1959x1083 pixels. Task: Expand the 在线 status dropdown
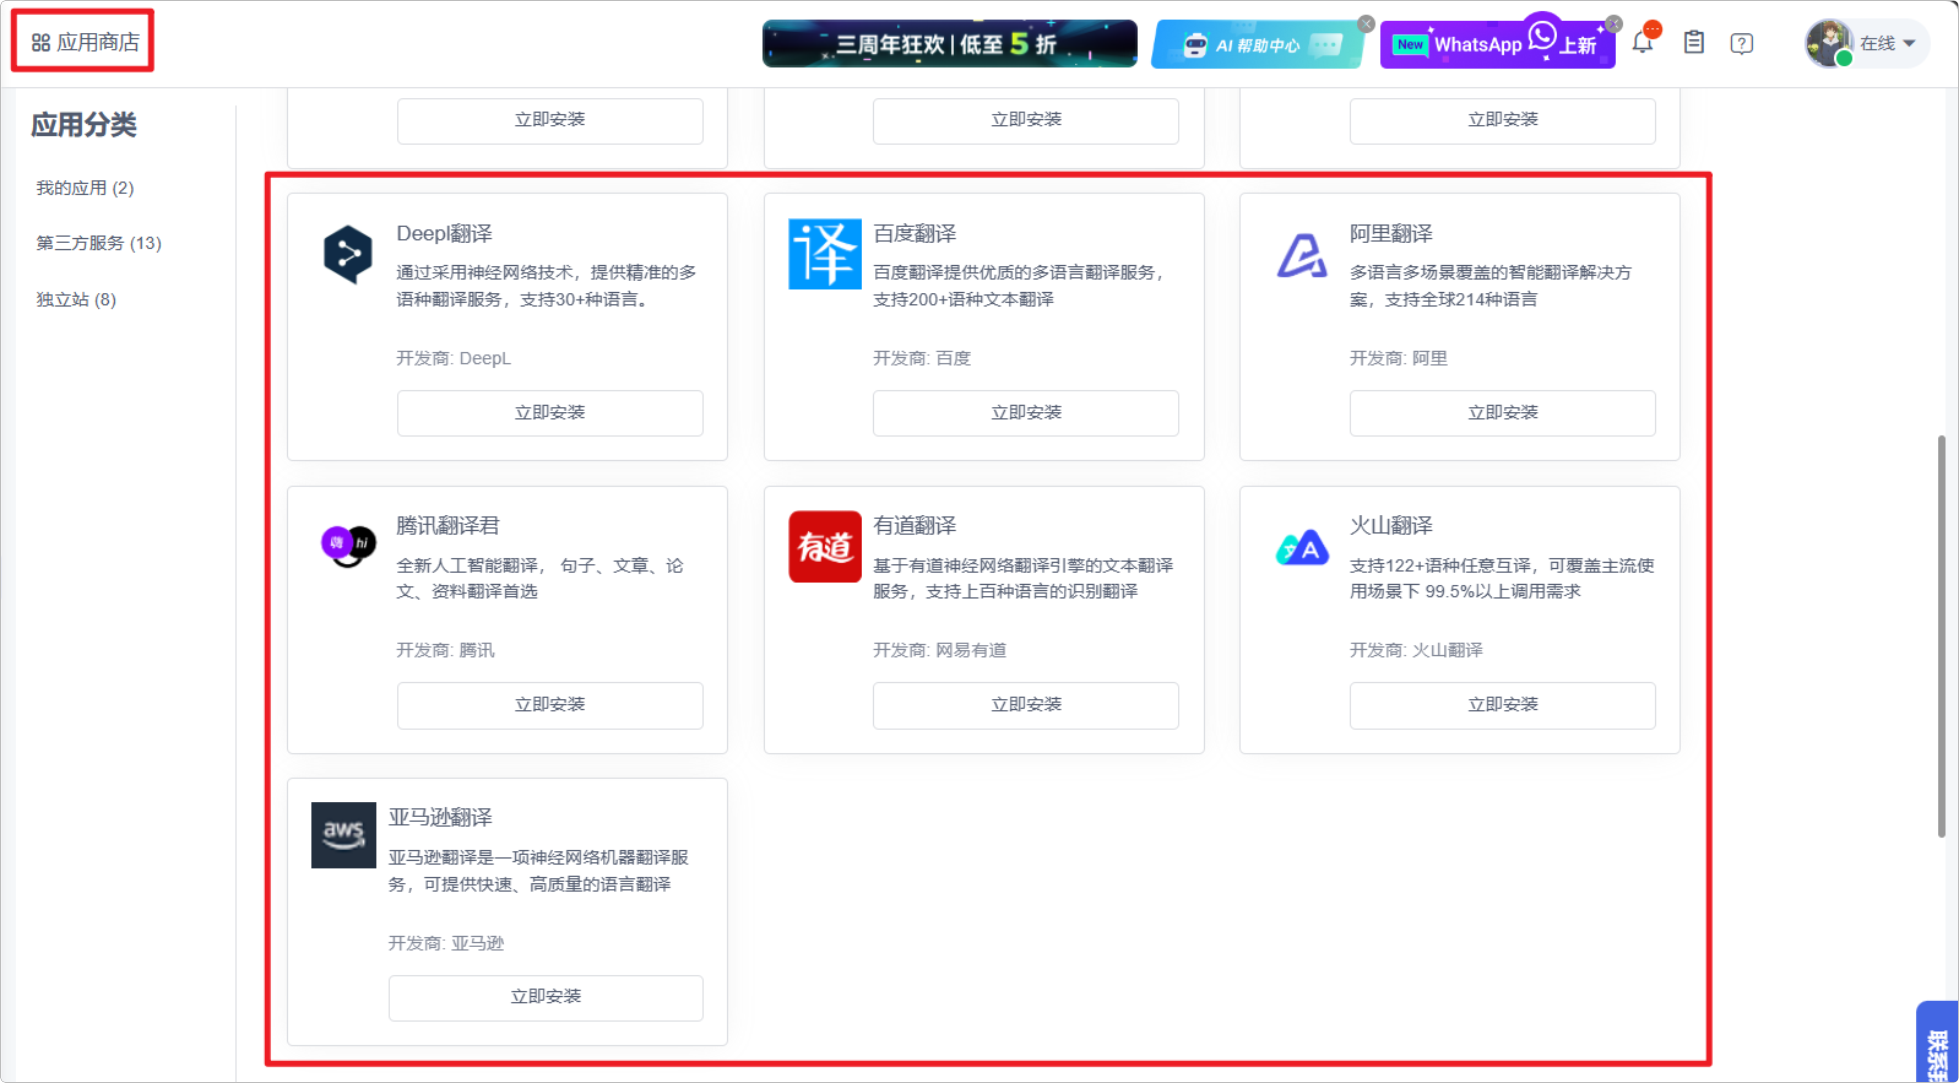[1887, 43]
